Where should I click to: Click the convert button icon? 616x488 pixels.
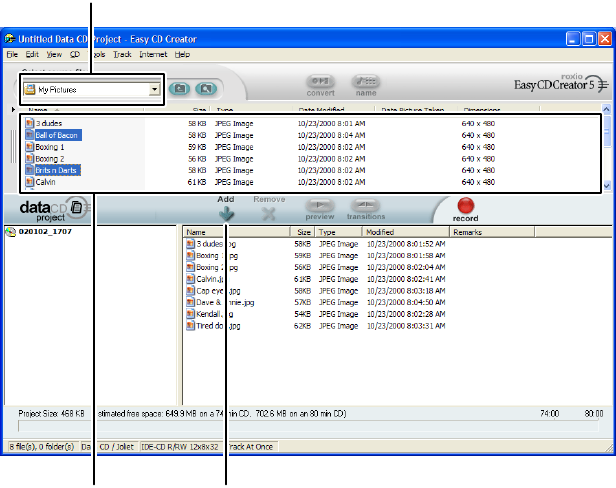321,81
